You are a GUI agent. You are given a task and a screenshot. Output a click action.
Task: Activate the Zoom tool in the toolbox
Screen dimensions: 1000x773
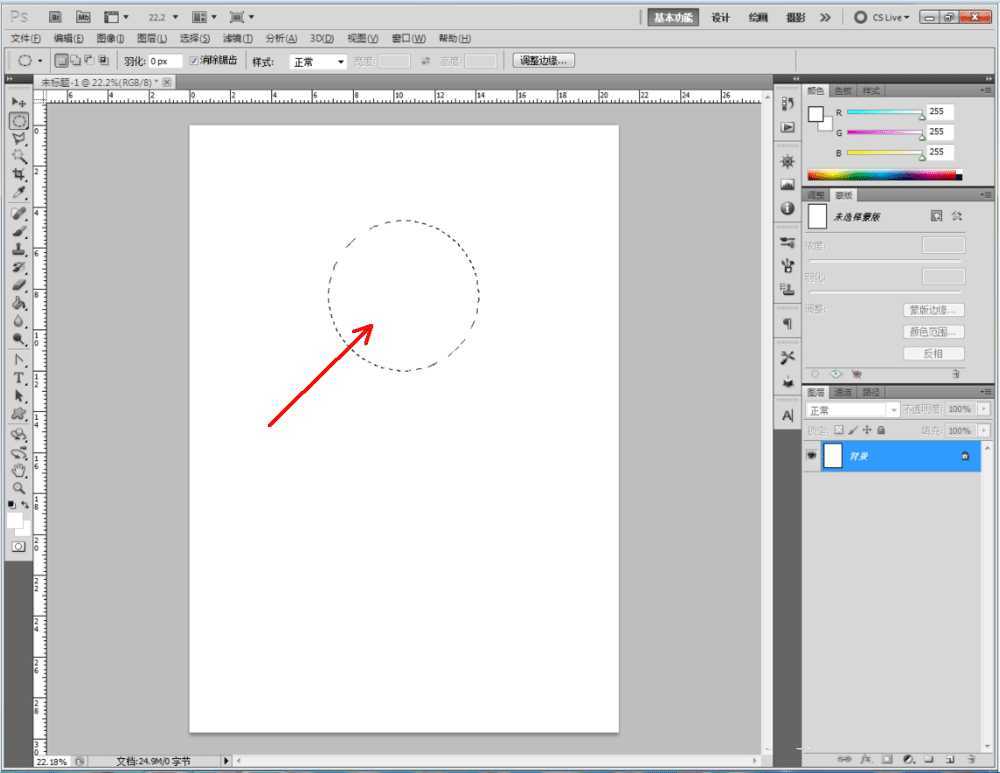tap(18, 488)
